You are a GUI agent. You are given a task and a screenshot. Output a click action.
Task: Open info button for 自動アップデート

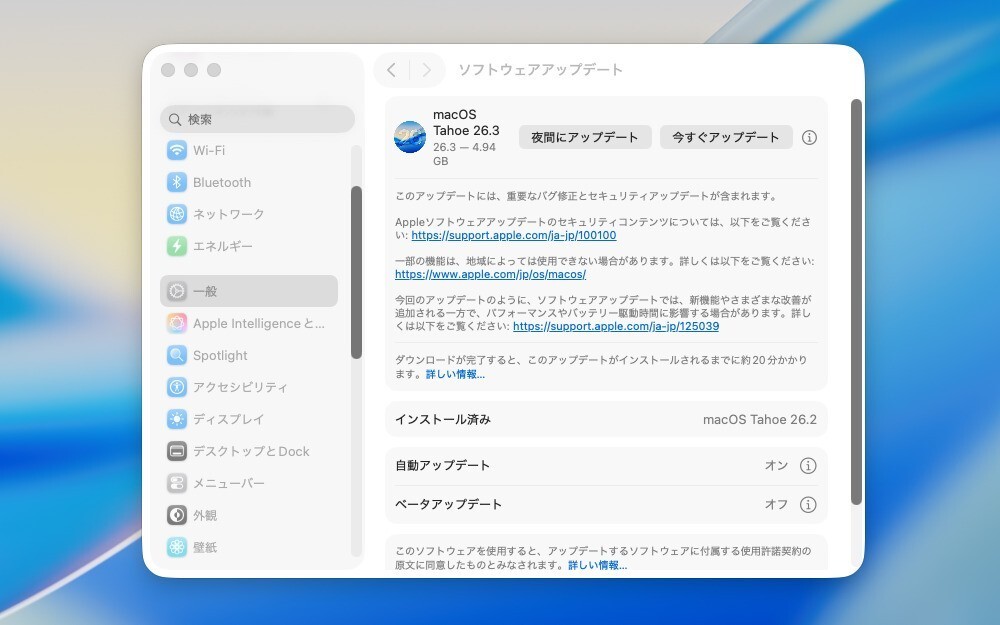pos(808,466)
